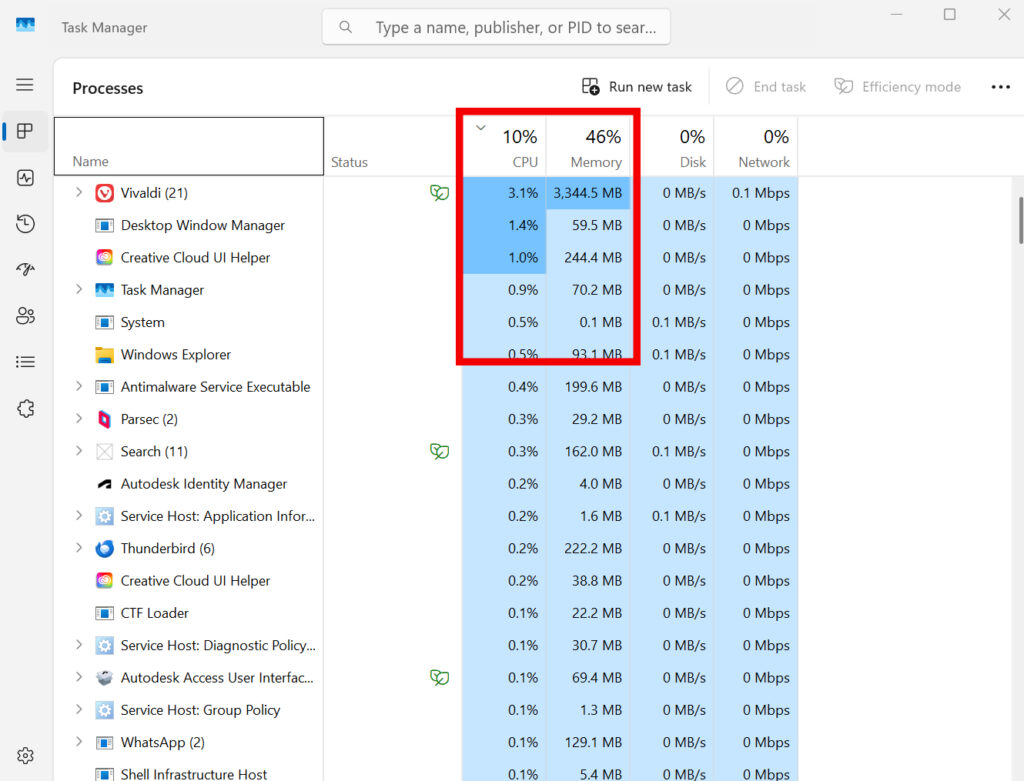1024x781 pixels.
Task: Open App history from the sidebar
Action: [x=25, y=224]
